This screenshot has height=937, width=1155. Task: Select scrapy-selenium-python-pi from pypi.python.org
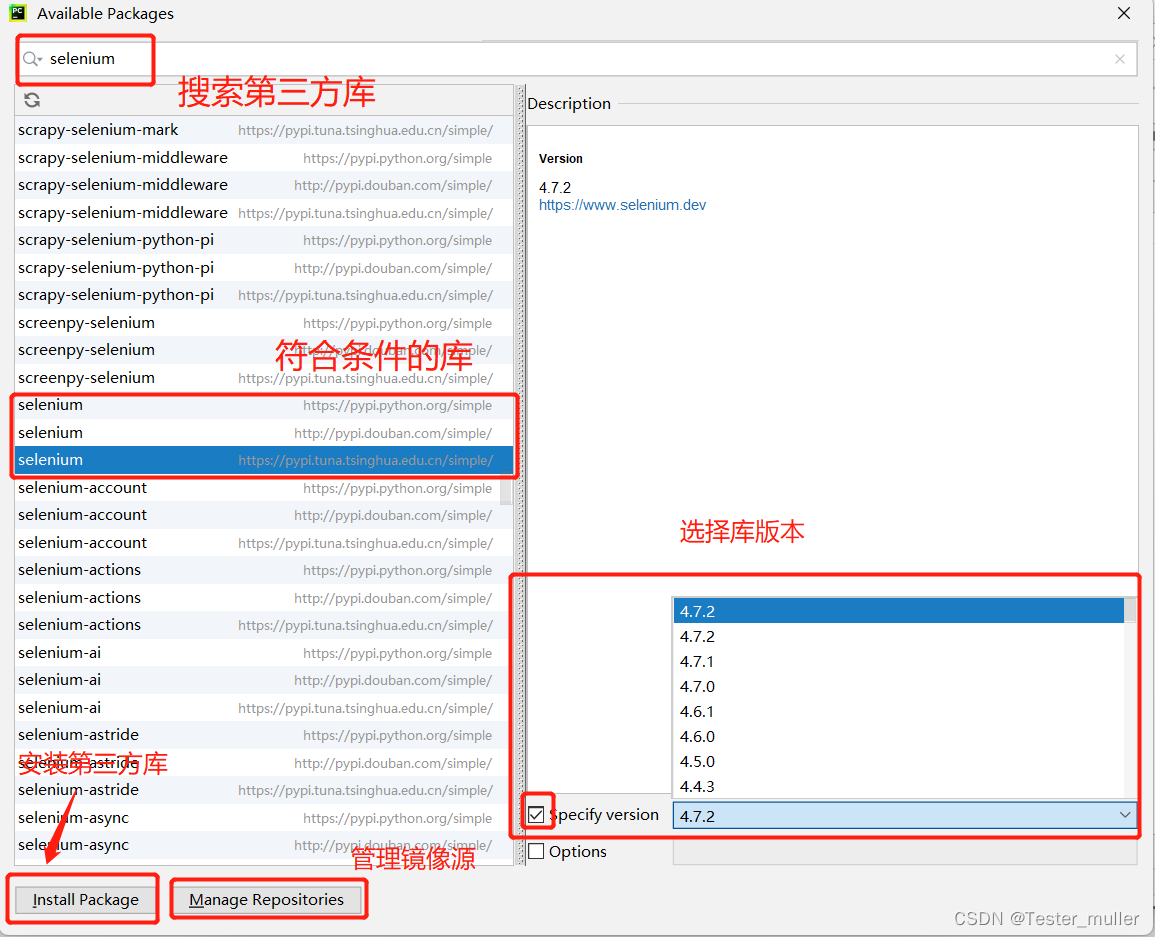tap(264, 240)
